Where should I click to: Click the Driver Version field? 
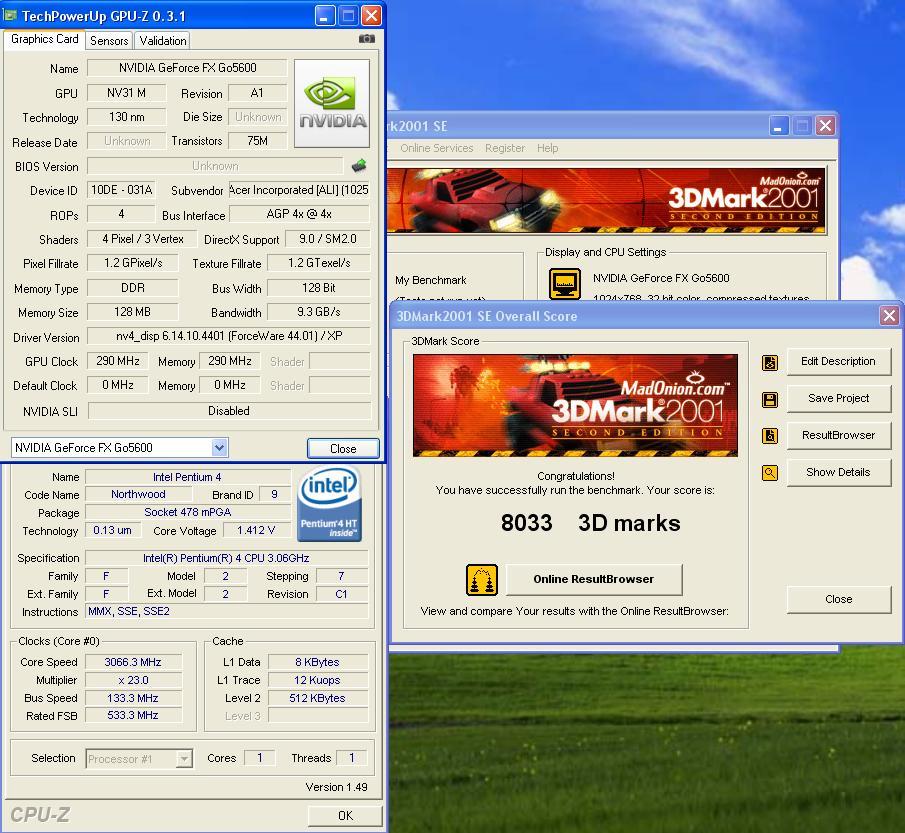click(x=229, y=336)
